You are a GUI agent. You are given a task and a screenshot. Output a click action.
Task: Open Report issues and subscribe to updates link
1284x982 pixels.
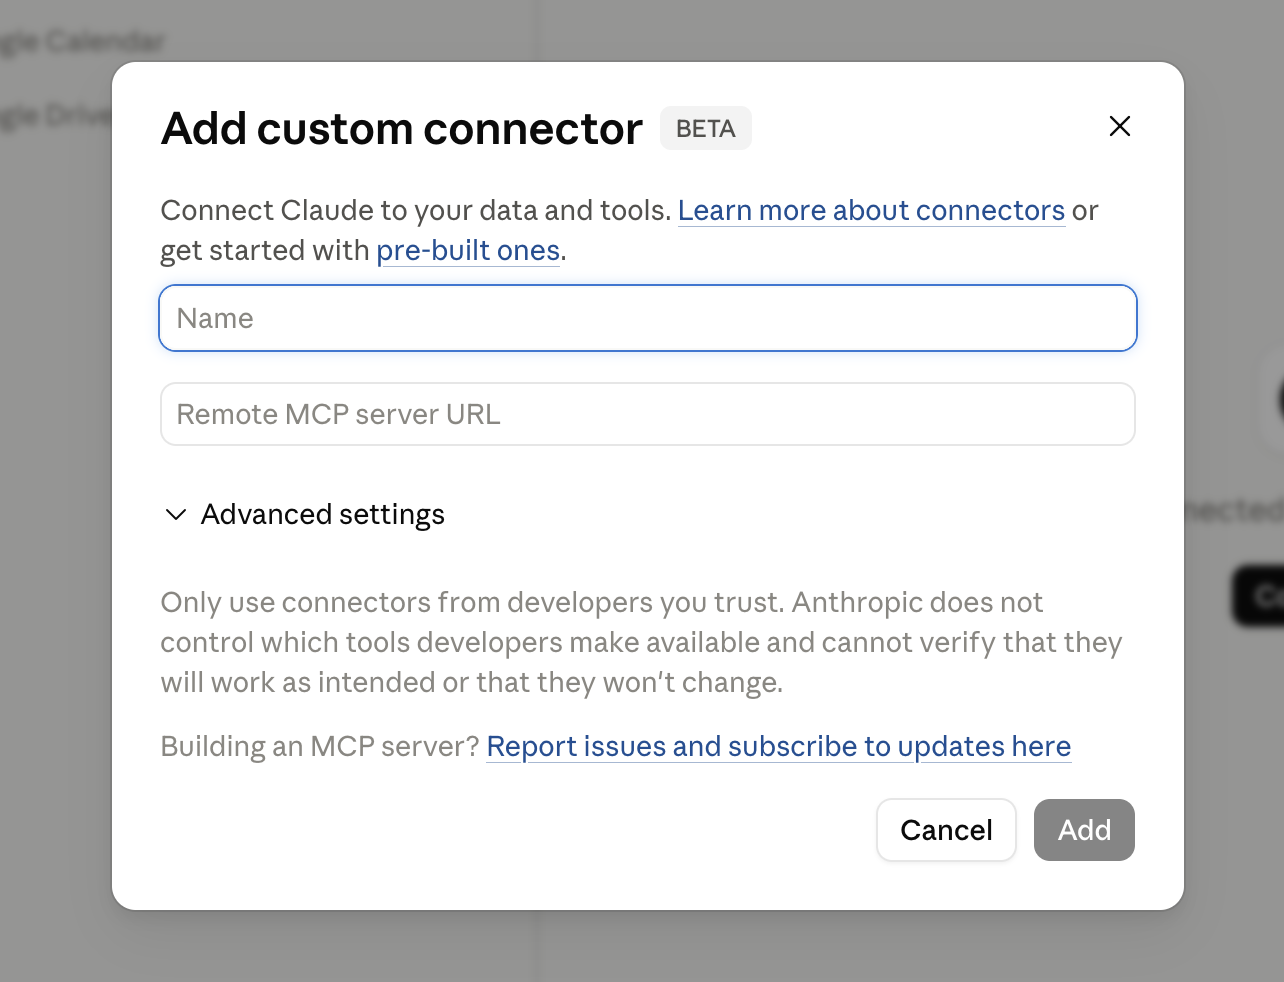(778, 746)
